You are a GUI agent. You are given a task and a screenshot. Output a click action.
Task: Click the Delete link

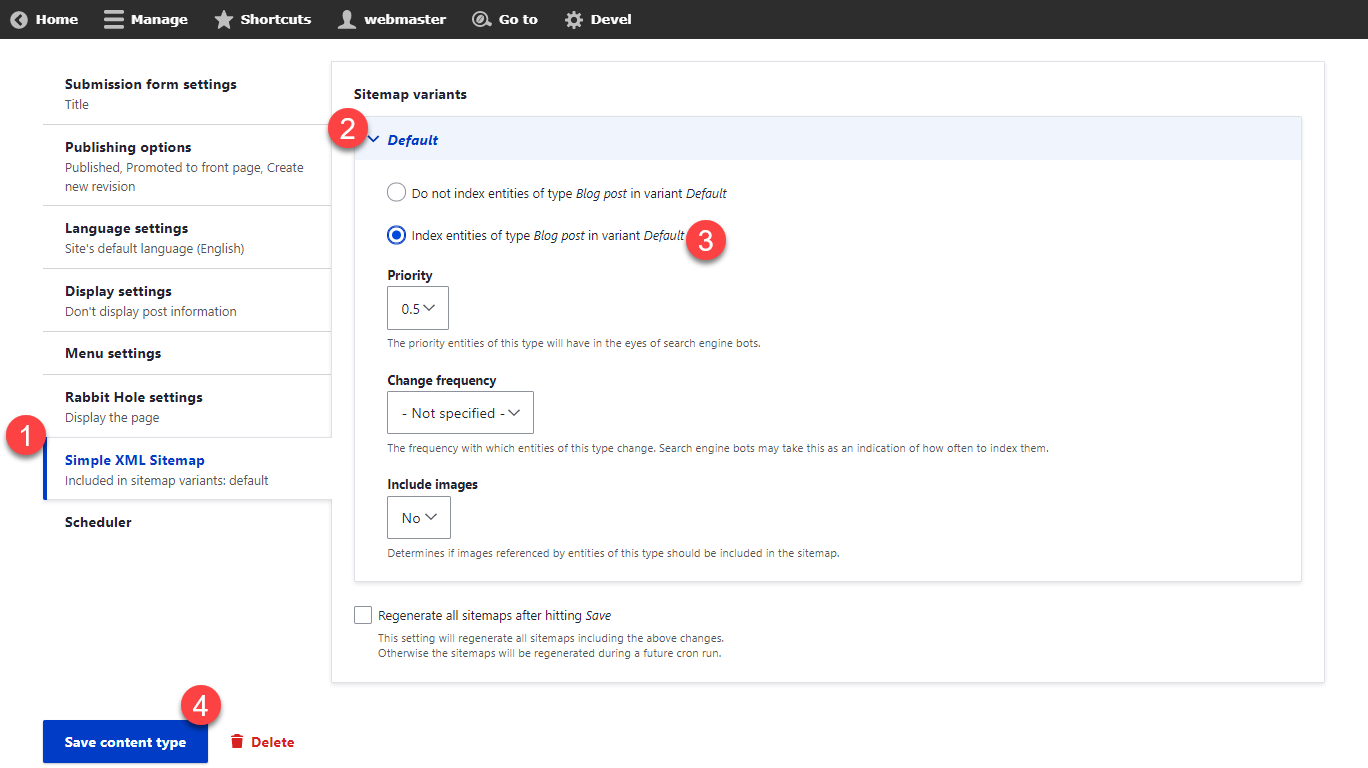click(x=272, y=742)
